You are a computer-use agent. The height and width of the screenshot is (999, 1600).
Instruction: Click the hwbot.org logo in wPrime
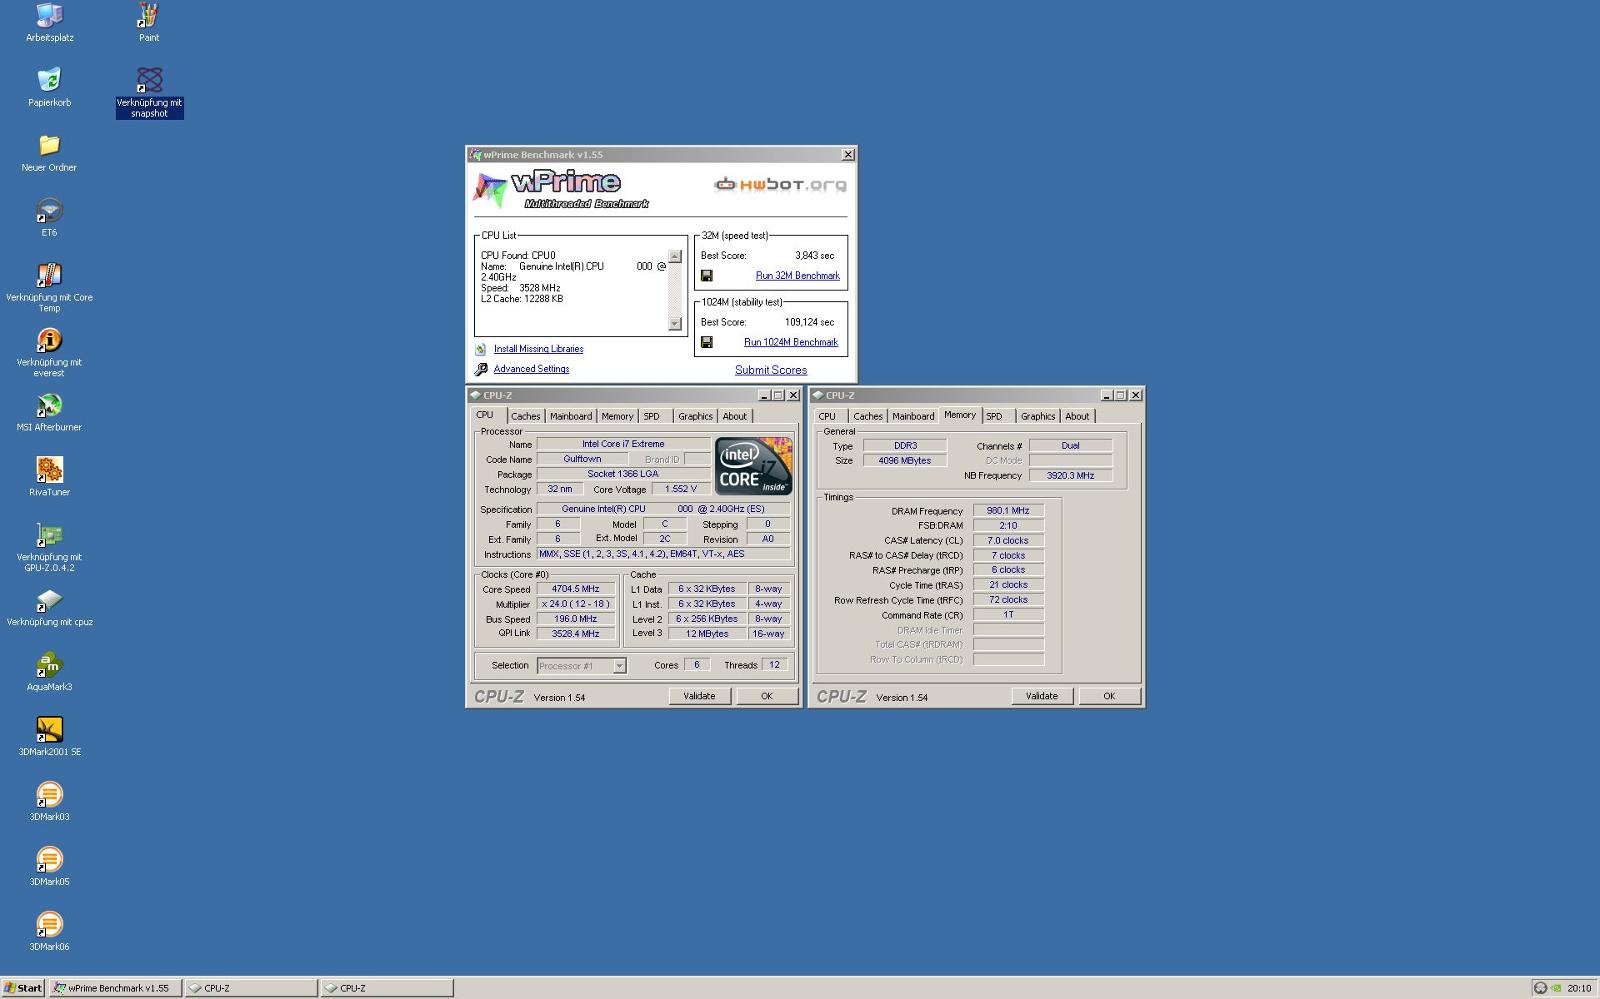pos(780,184)
